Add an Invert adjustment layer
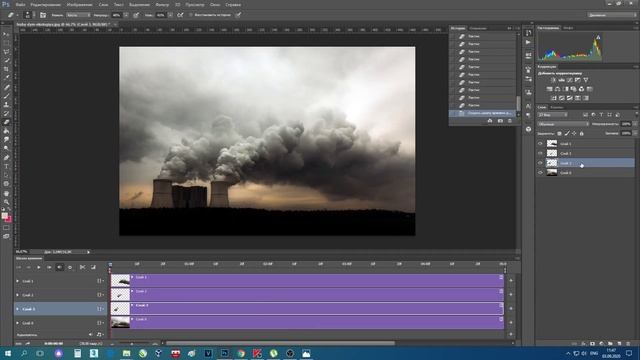 click(x=553, y=98)
